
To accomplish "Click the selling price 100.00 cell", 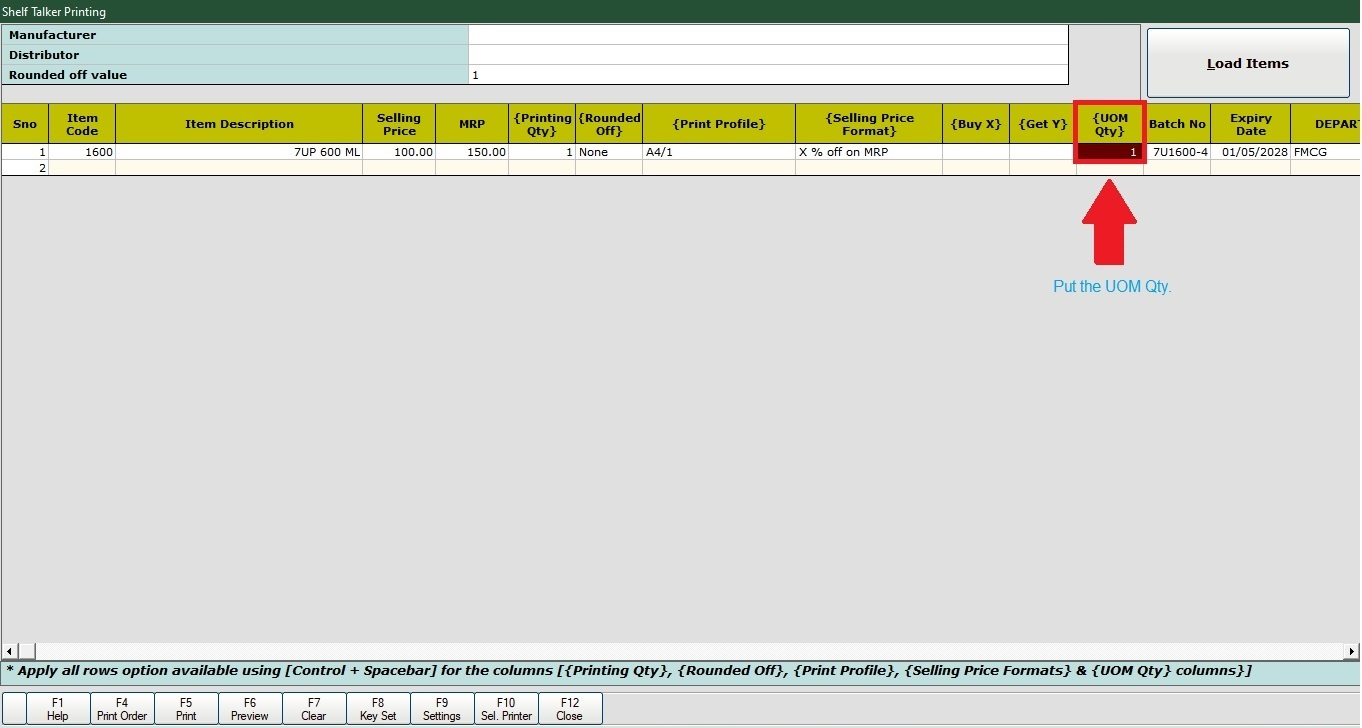I will pyautogui.click(x=399, y=152).
